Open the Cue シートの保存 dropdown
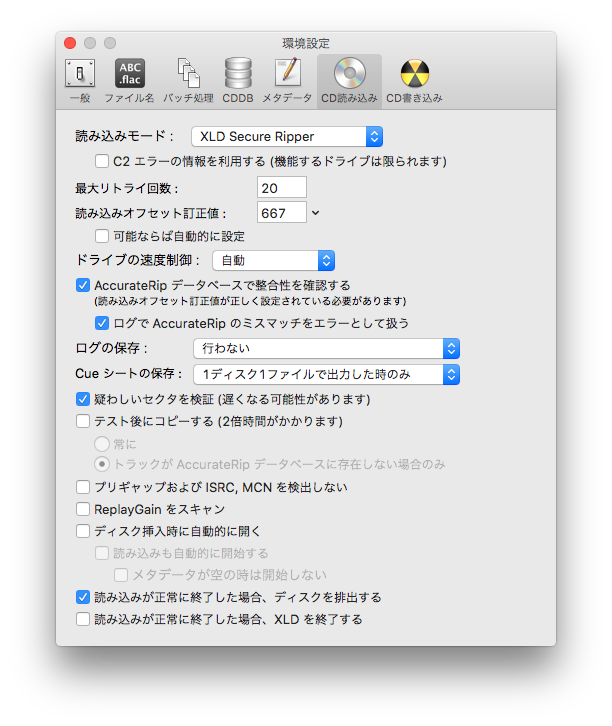This screenshot has height=726, width=612. 325,374
